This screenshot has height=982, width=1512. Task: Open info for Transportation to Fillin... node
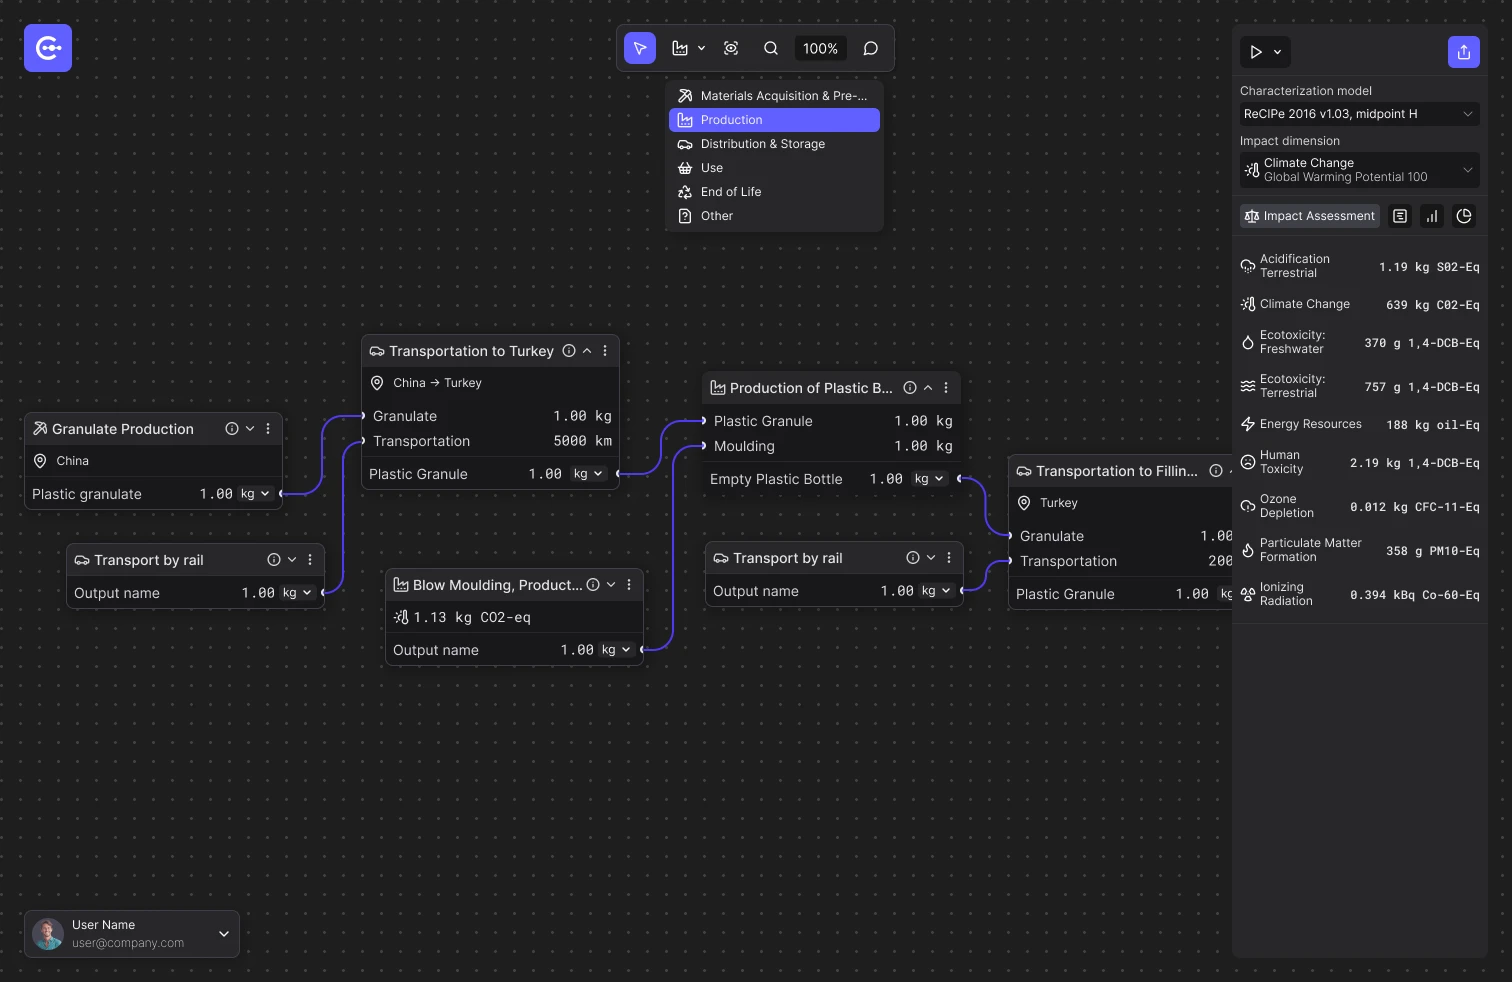(1216, 471)
